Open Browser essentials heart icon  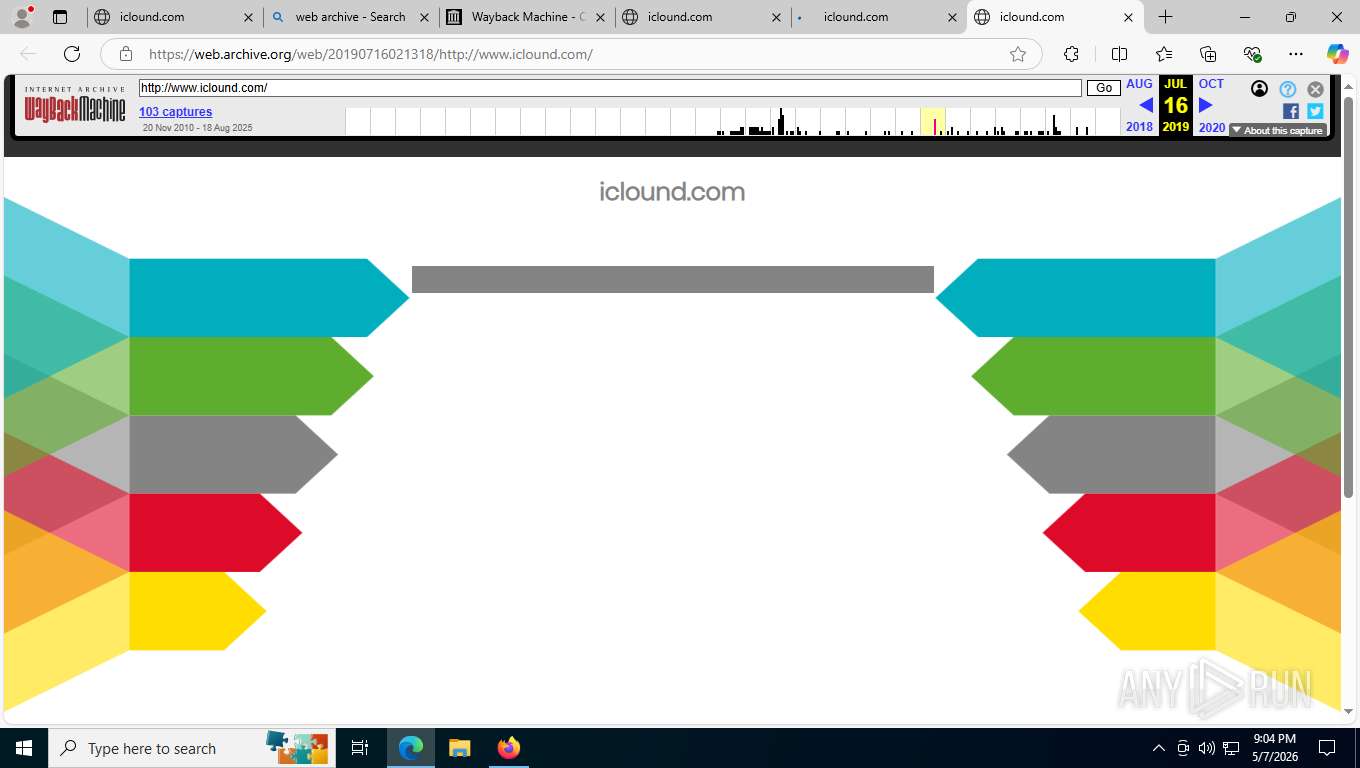(1252, 54)
